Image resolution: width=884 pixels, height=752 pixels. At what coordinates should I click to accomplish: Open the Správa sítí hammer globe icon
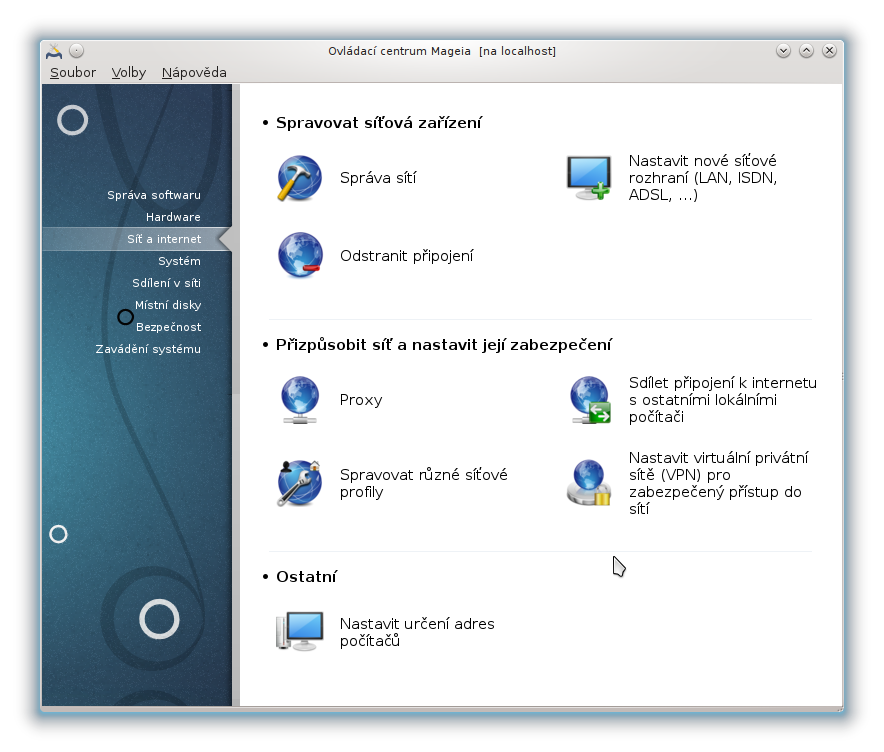[299, 178]
